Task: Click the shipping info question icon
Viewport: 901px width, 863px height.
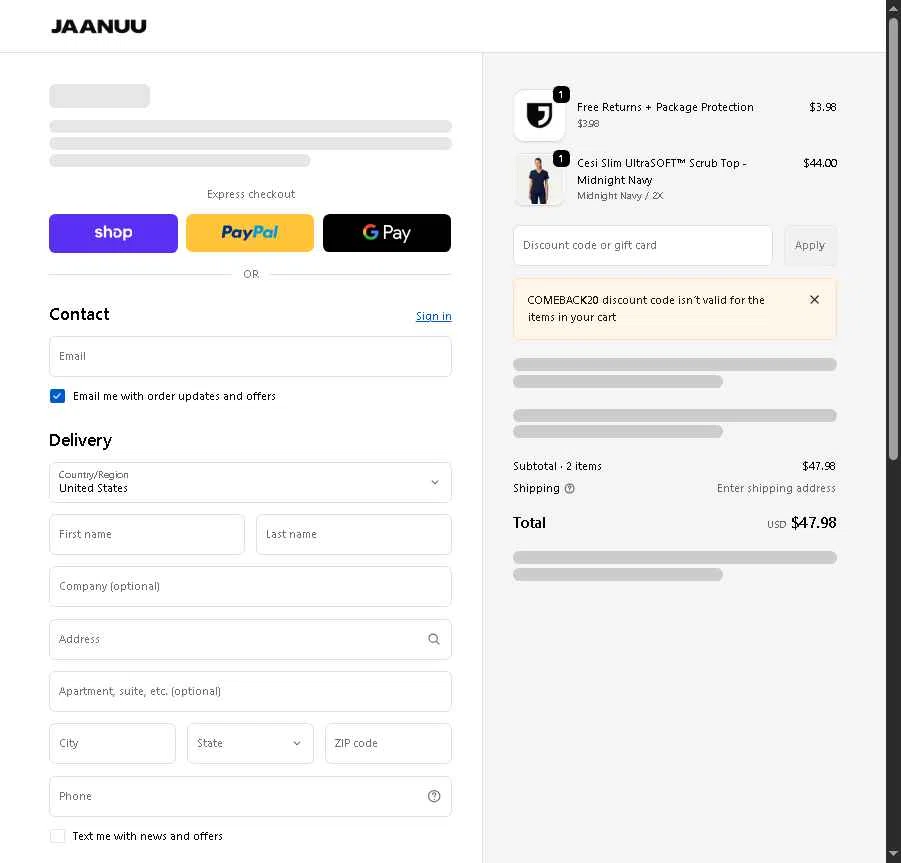Action: pos(570,489)
